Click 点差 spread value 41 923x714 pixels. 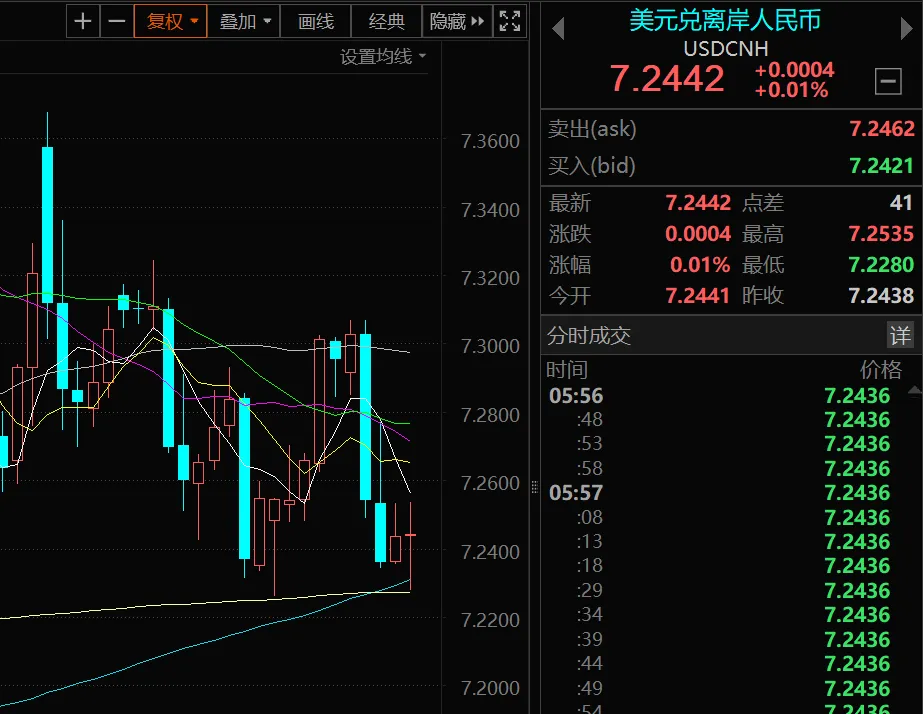(901, 202)
